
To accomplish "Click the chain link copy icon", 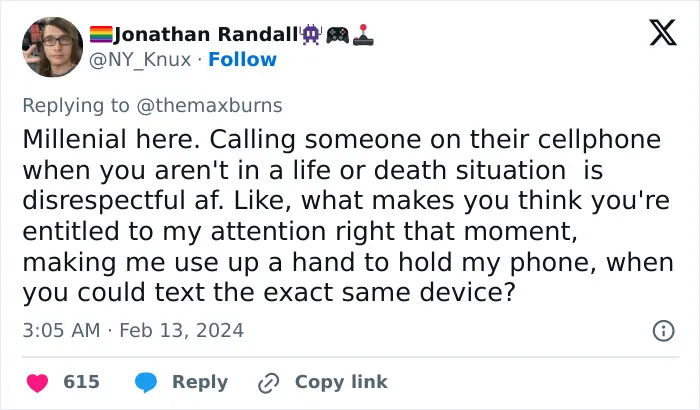I will pos(269,383).
